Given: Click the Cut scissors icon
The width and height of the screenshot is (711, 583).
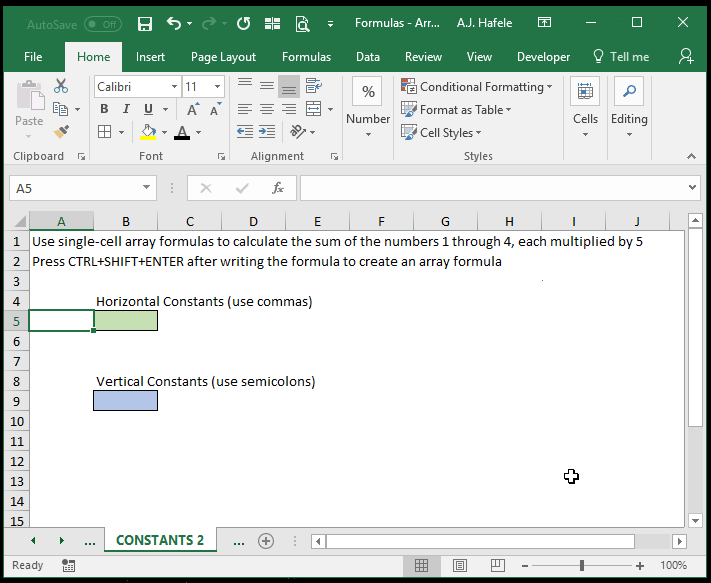Looking at the screenshot, I should (x=61, y=86).
